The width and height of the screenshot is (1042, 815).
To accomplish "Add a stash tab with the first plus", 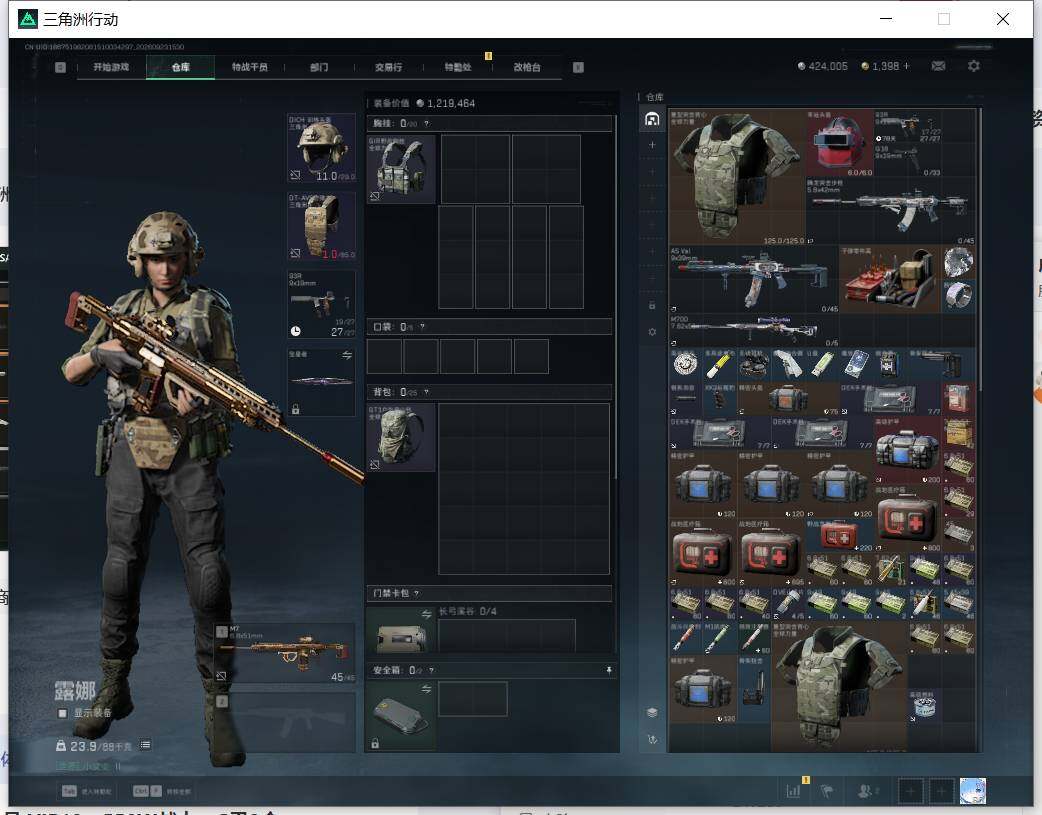I will (652, 145).
